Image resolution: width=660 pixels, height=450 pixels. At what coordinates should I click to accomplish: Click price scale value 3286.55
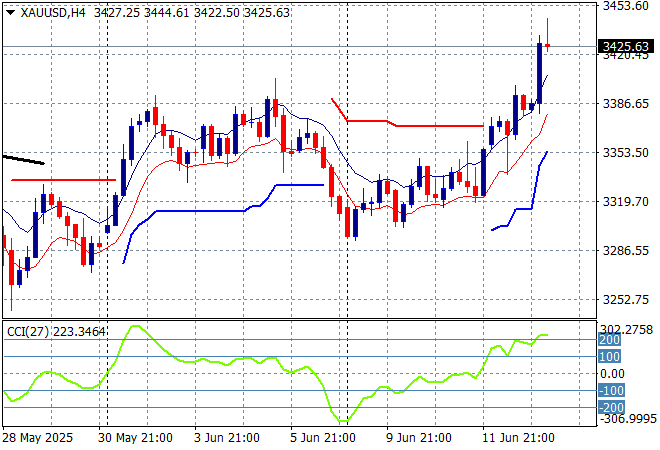625,250
